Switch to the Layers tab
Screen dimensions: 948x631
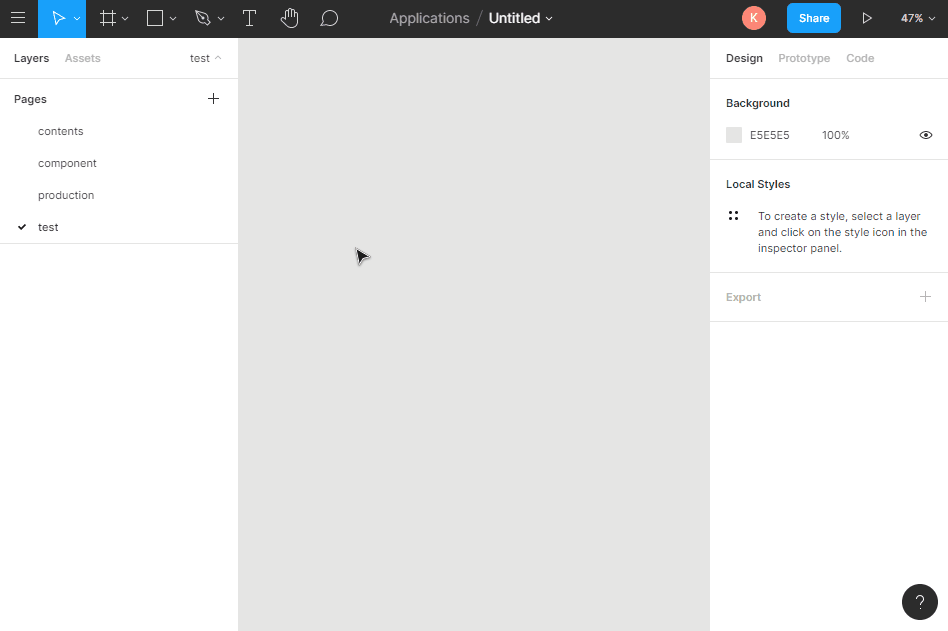[x=31, y=58]
